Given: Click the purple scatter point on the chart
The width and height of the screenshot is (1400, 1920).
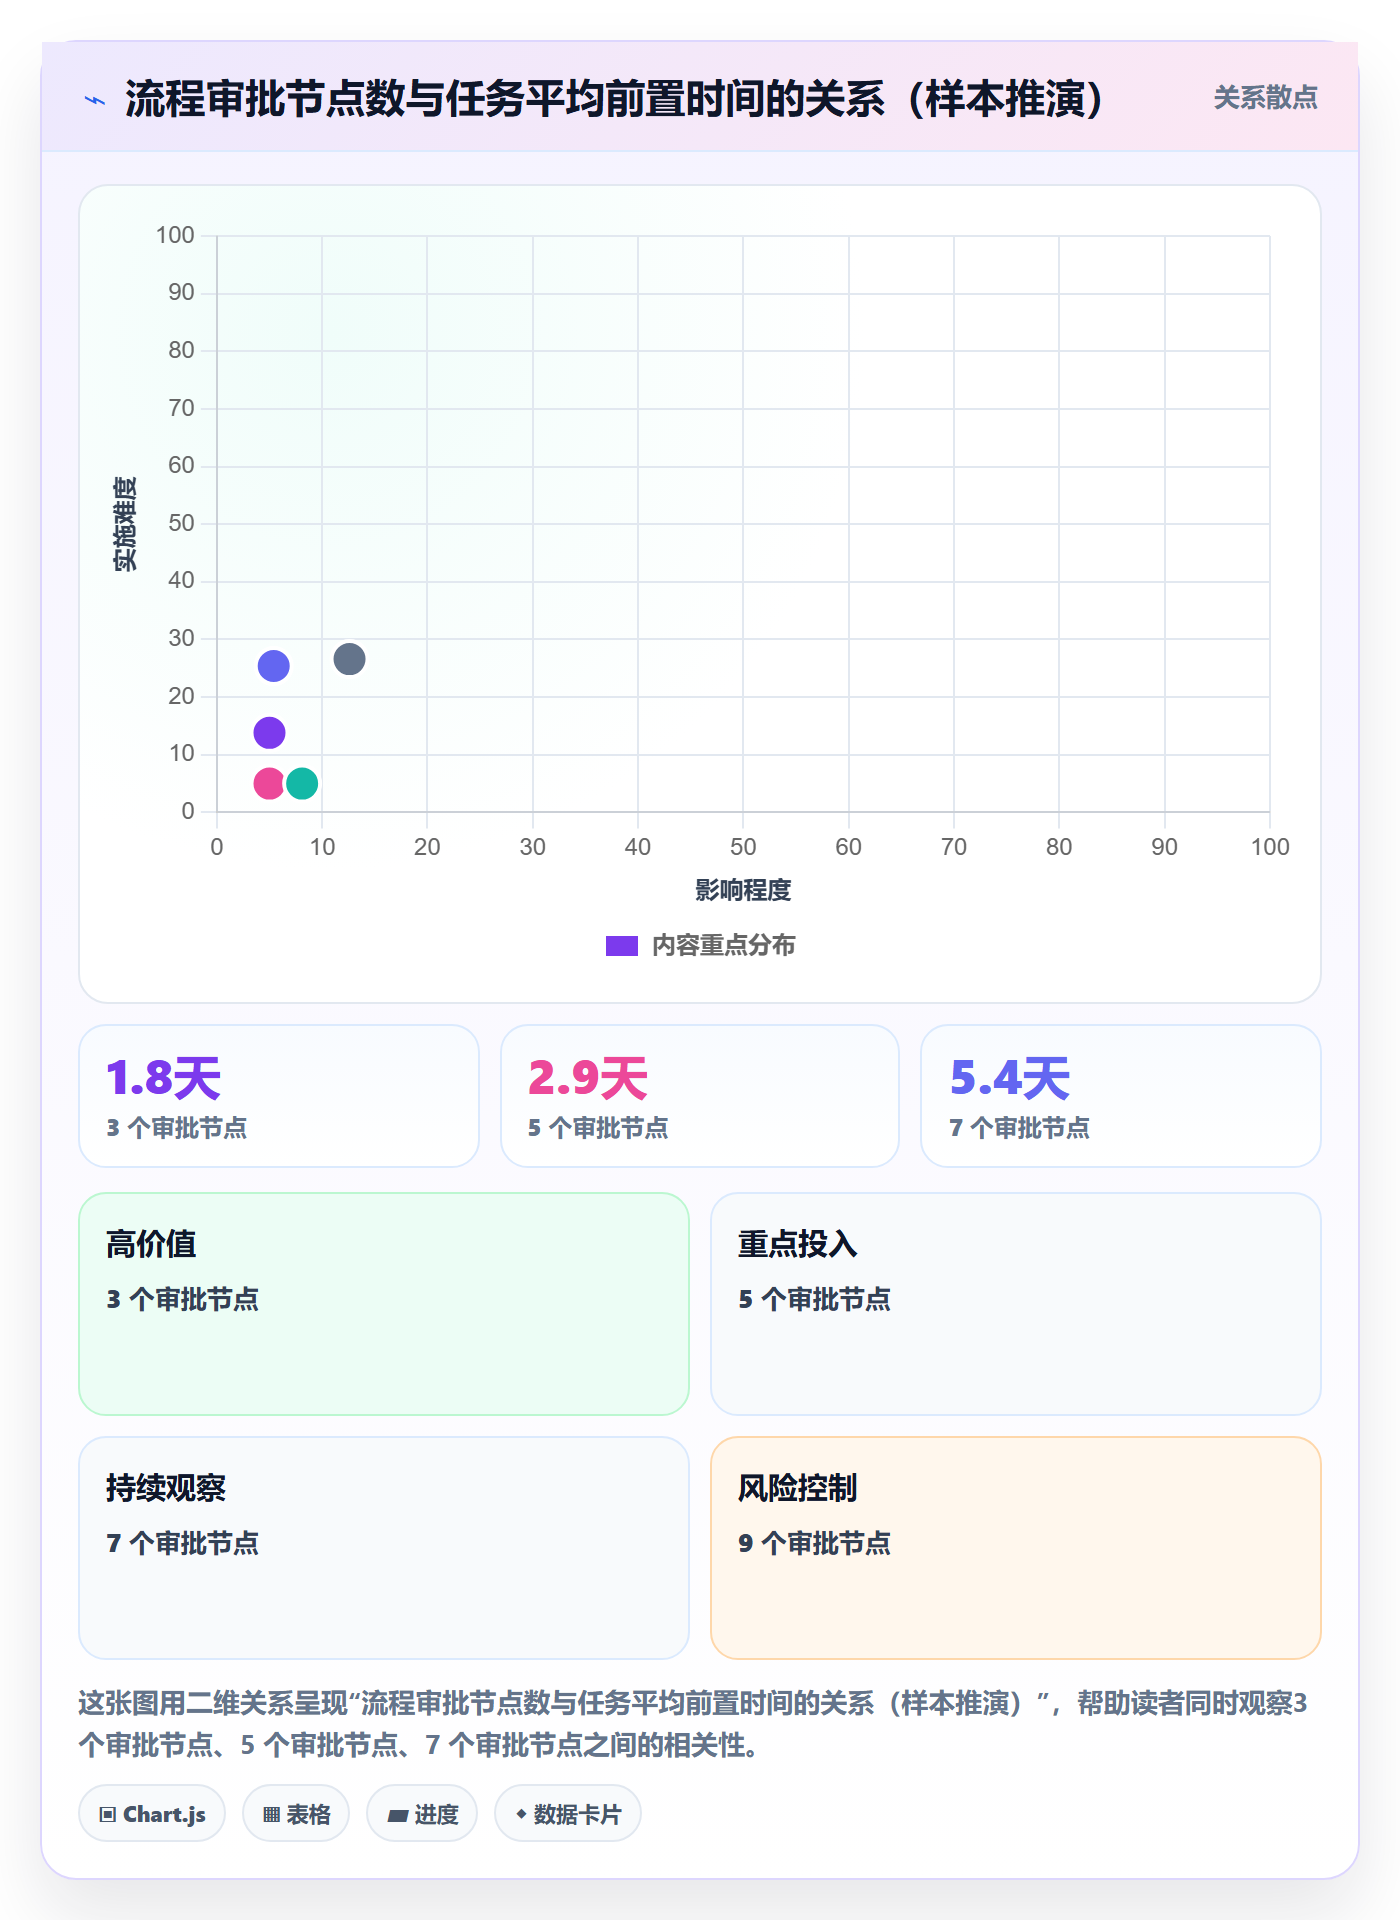Looking at the screenshot, I should [x=269, y=733].
